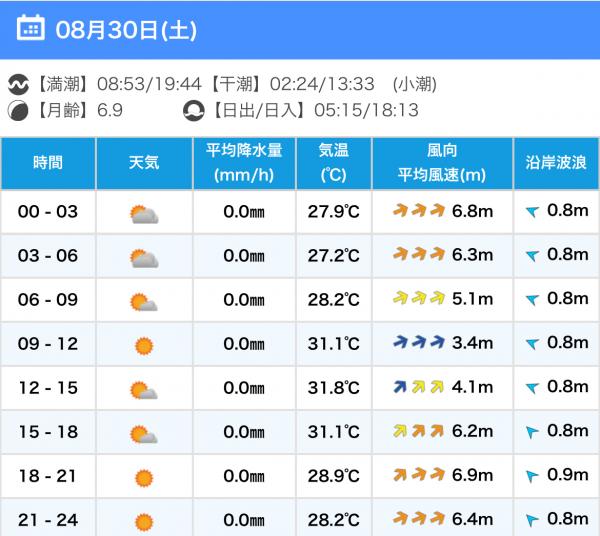The image size is (600, 536).
Task: Click the 15 - 18 time slot cell
Action: pyautogui.click(x=48, y=432)
